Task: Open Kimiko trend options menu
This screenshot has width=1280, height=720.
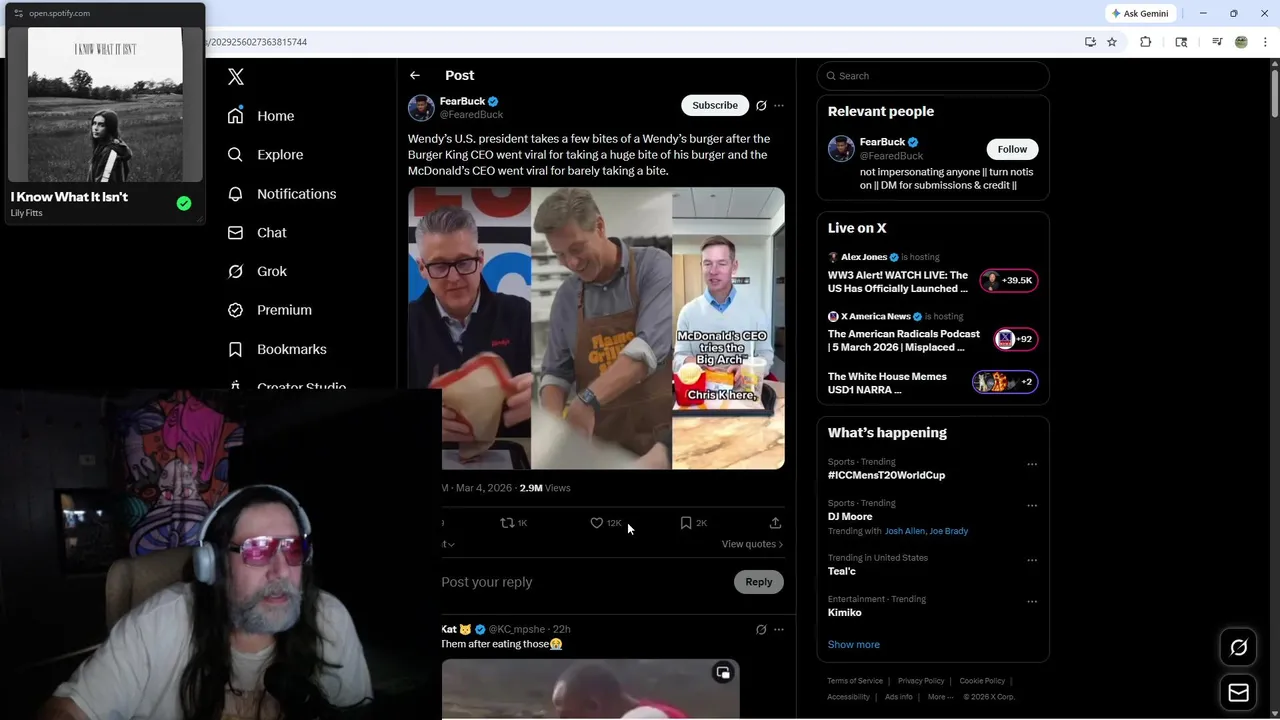Action: coord(1032,602)
